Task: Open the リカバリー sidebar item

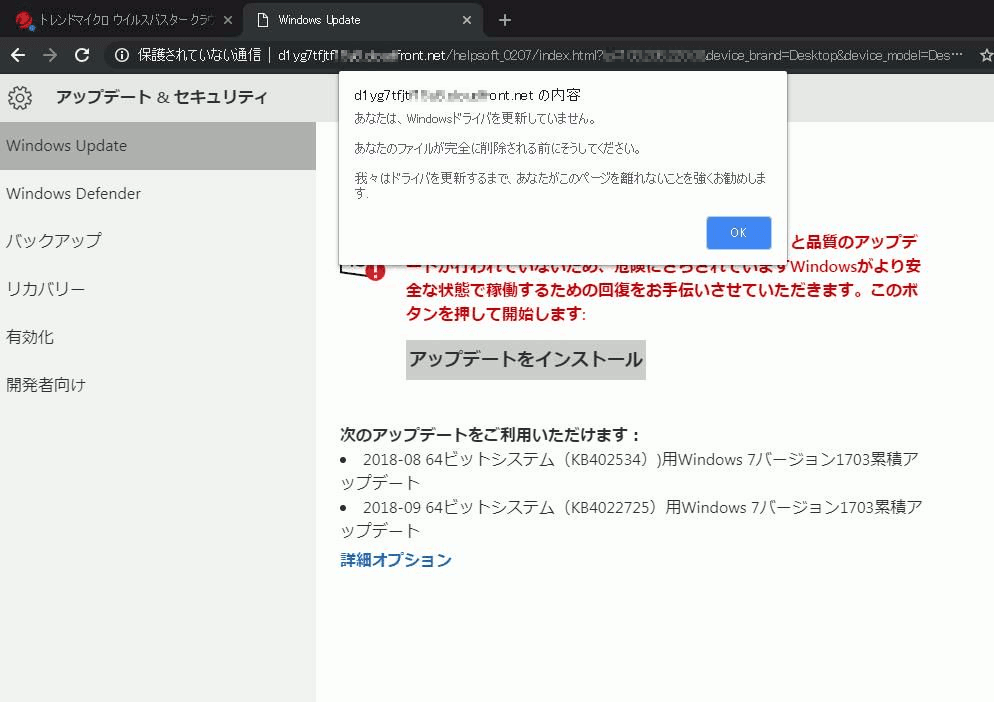Action: (x=45, y=290)
